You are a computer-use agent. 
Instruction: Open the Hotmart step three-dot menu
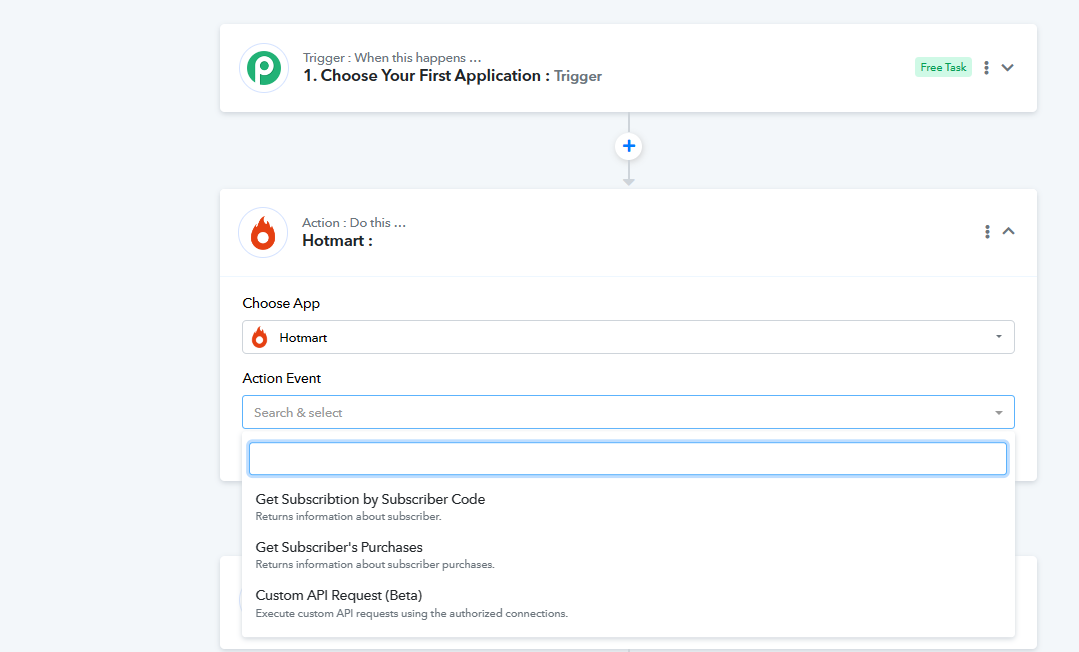pyautogui.click(x=987, y=231)
